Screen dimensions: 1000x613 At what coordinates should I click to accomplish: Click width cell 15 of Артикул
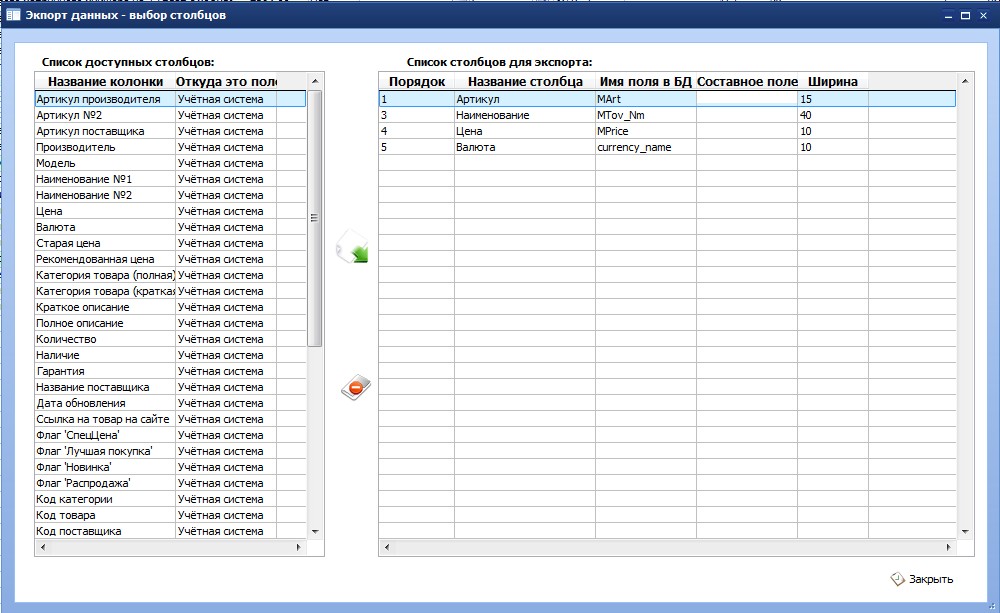[x=833, y=99]
